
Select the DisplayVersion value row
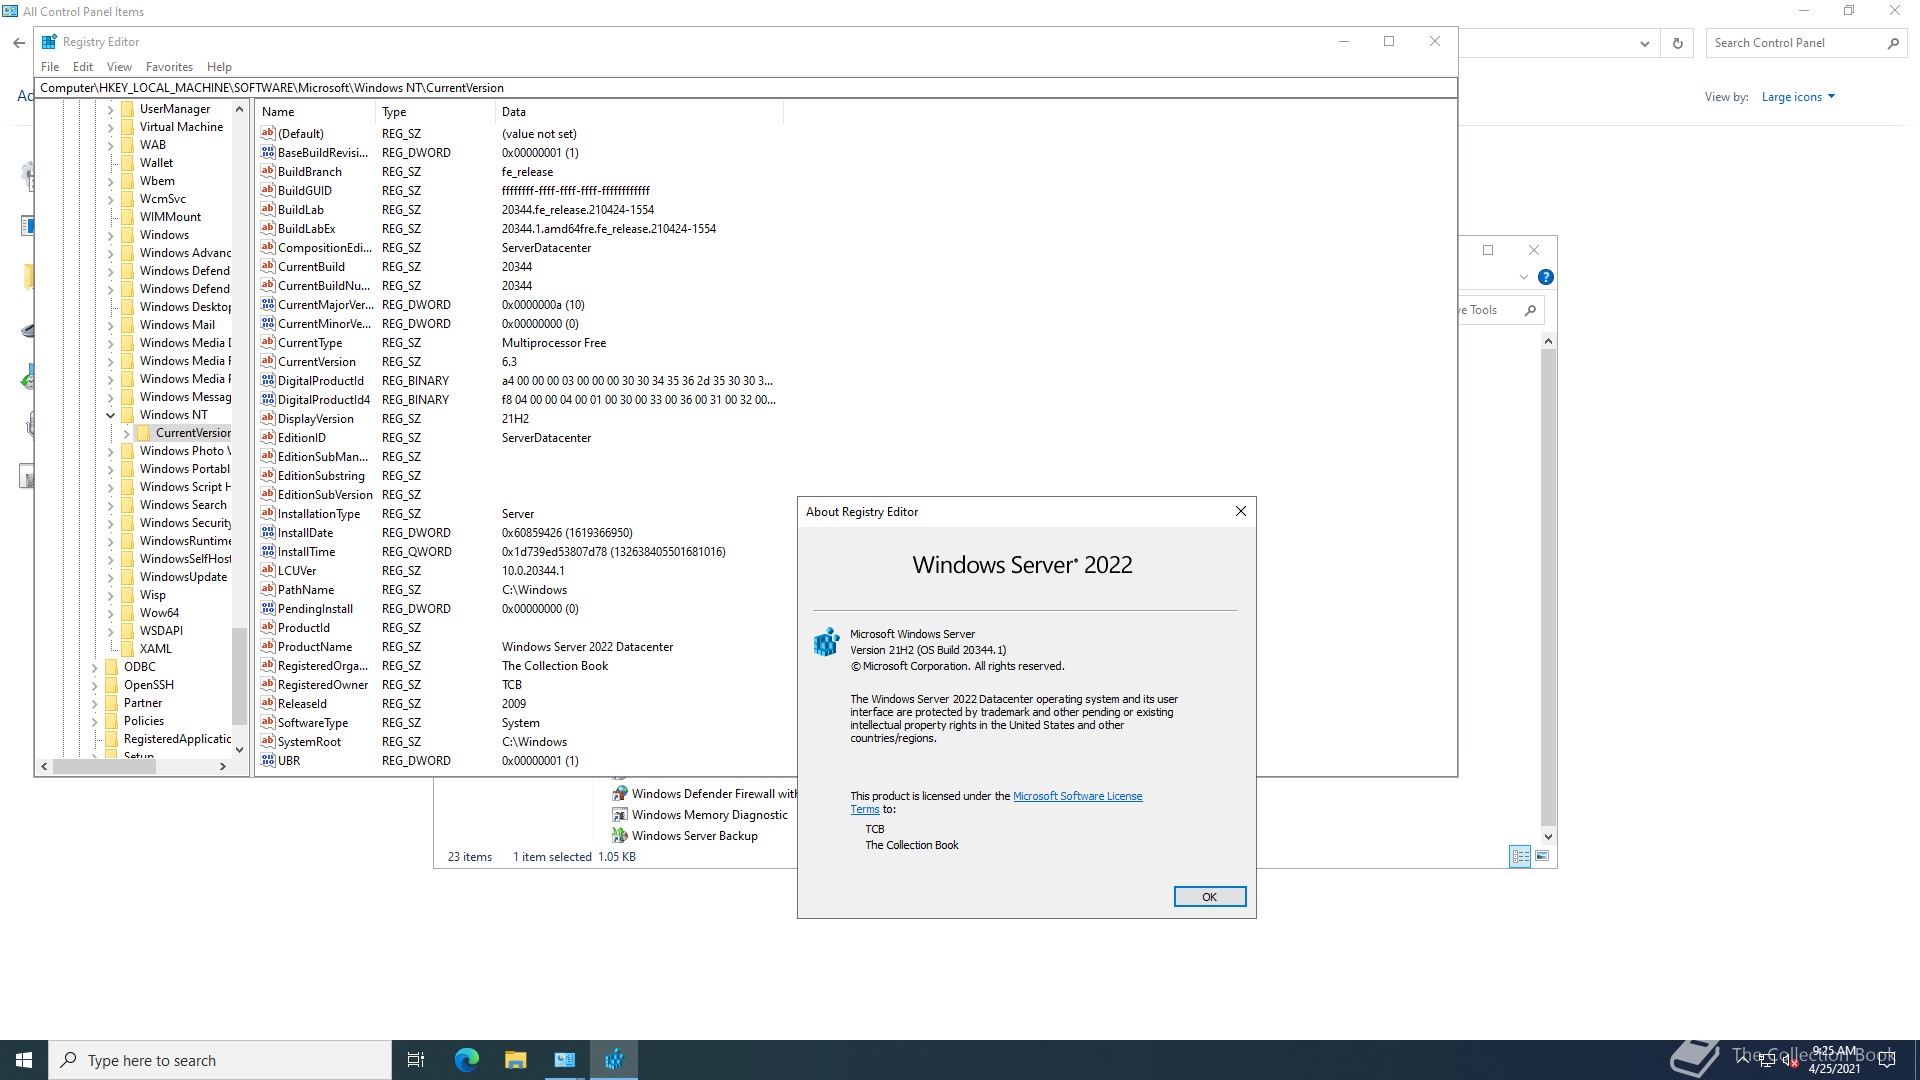520,419
